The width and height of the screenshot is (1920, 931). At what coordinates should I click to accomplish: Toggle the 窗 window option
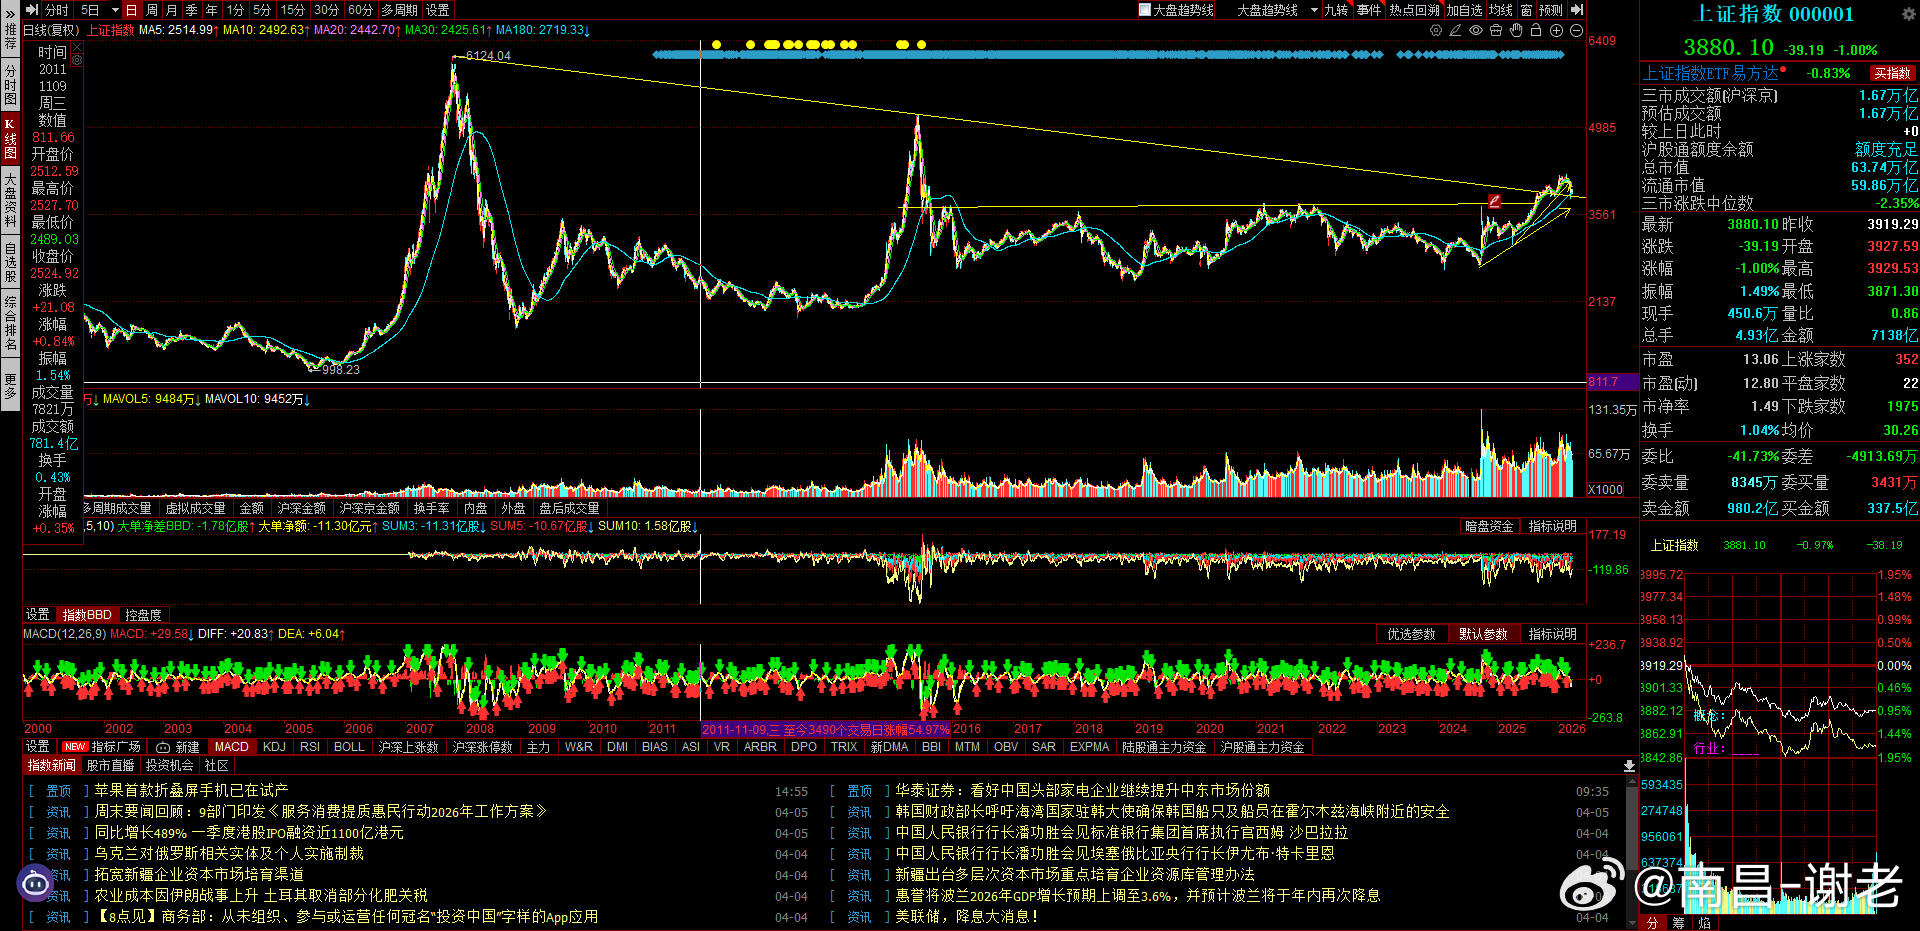point(1526,10)
